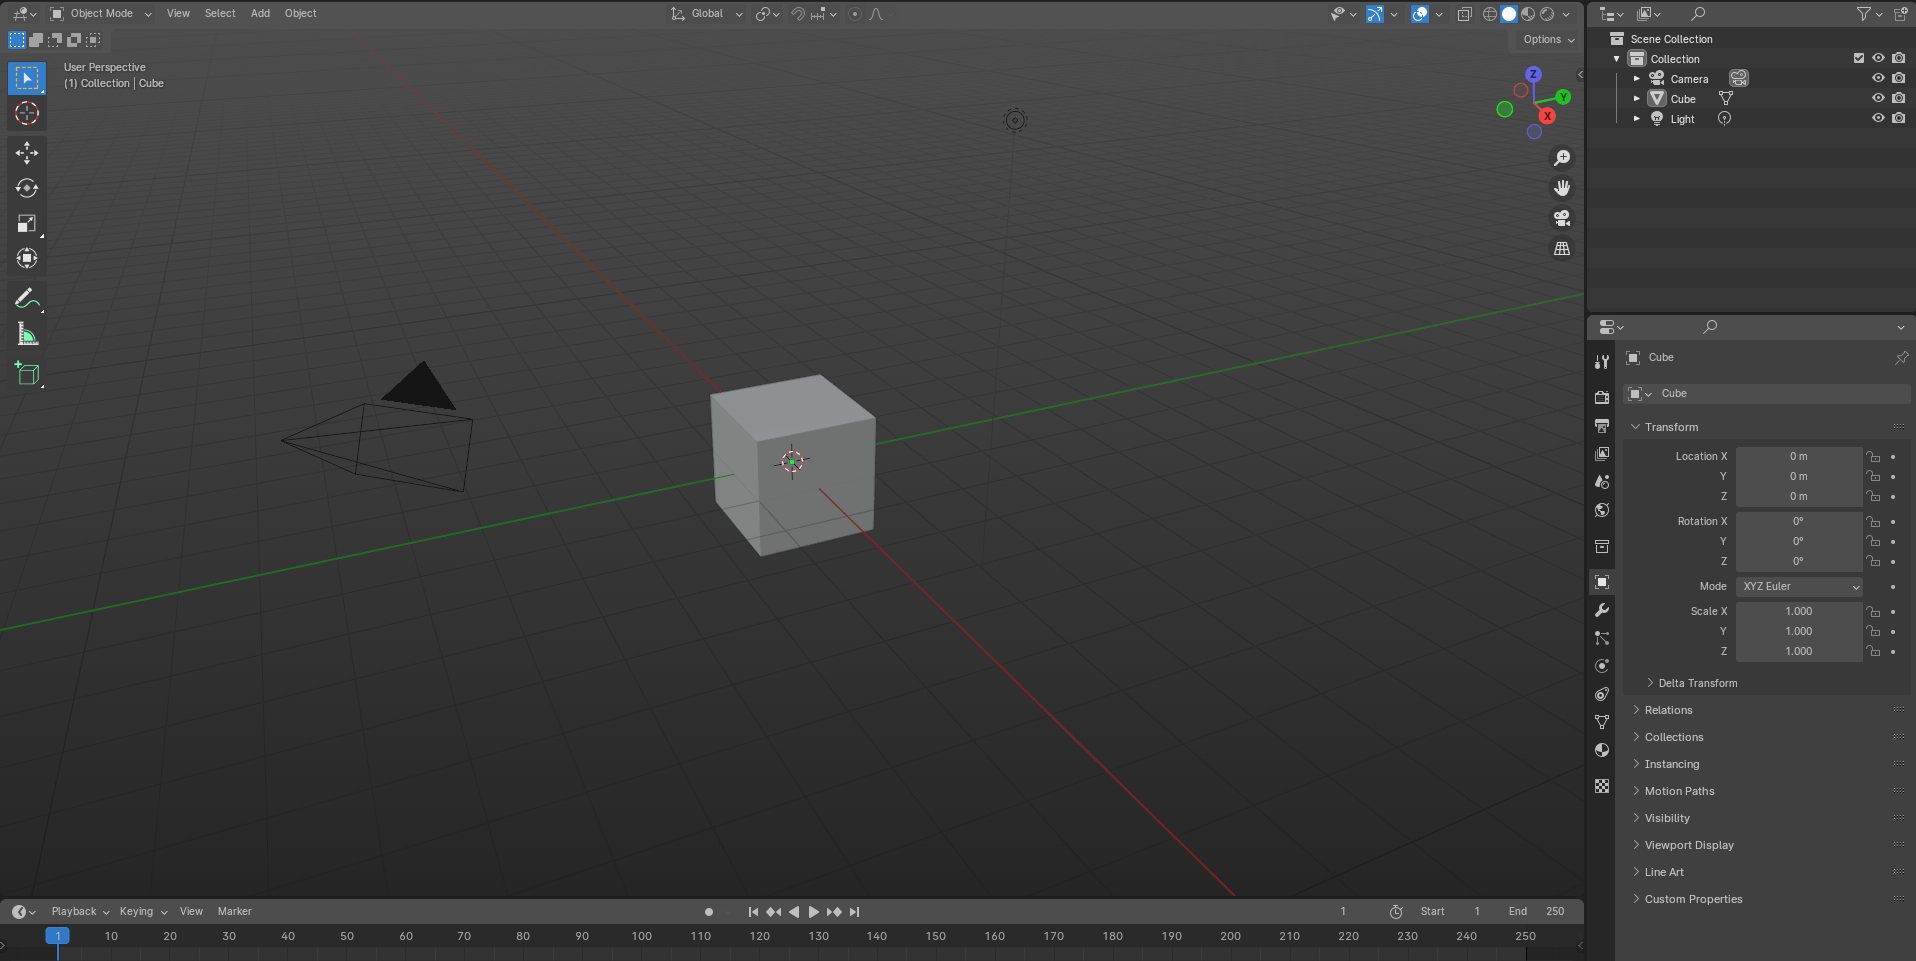Click the Z axis on navigation gizmo
1916x961 pixels.
[x=1533, y=74]
